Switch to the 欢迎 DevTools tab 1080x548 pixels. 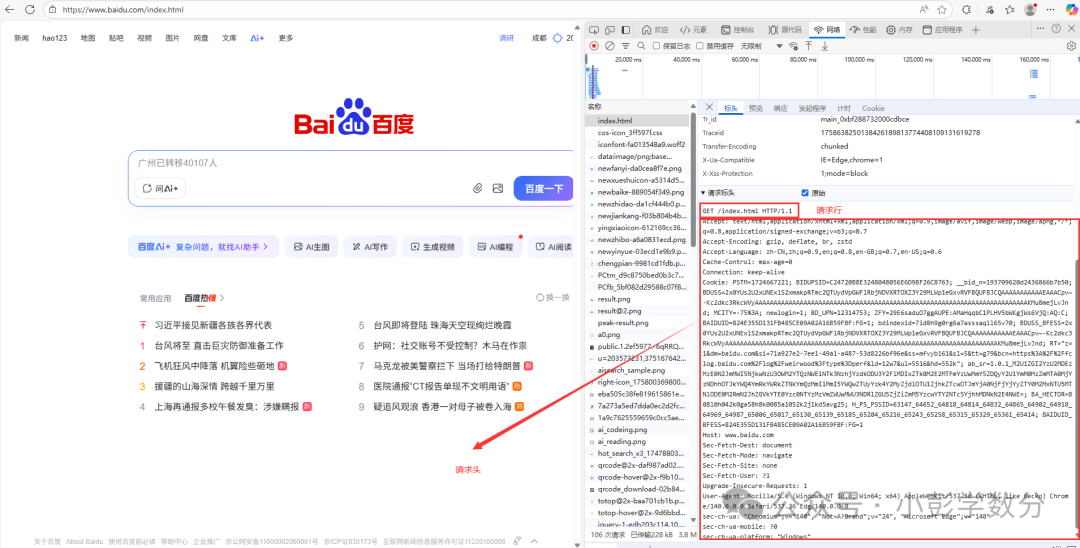coord(655,30)
